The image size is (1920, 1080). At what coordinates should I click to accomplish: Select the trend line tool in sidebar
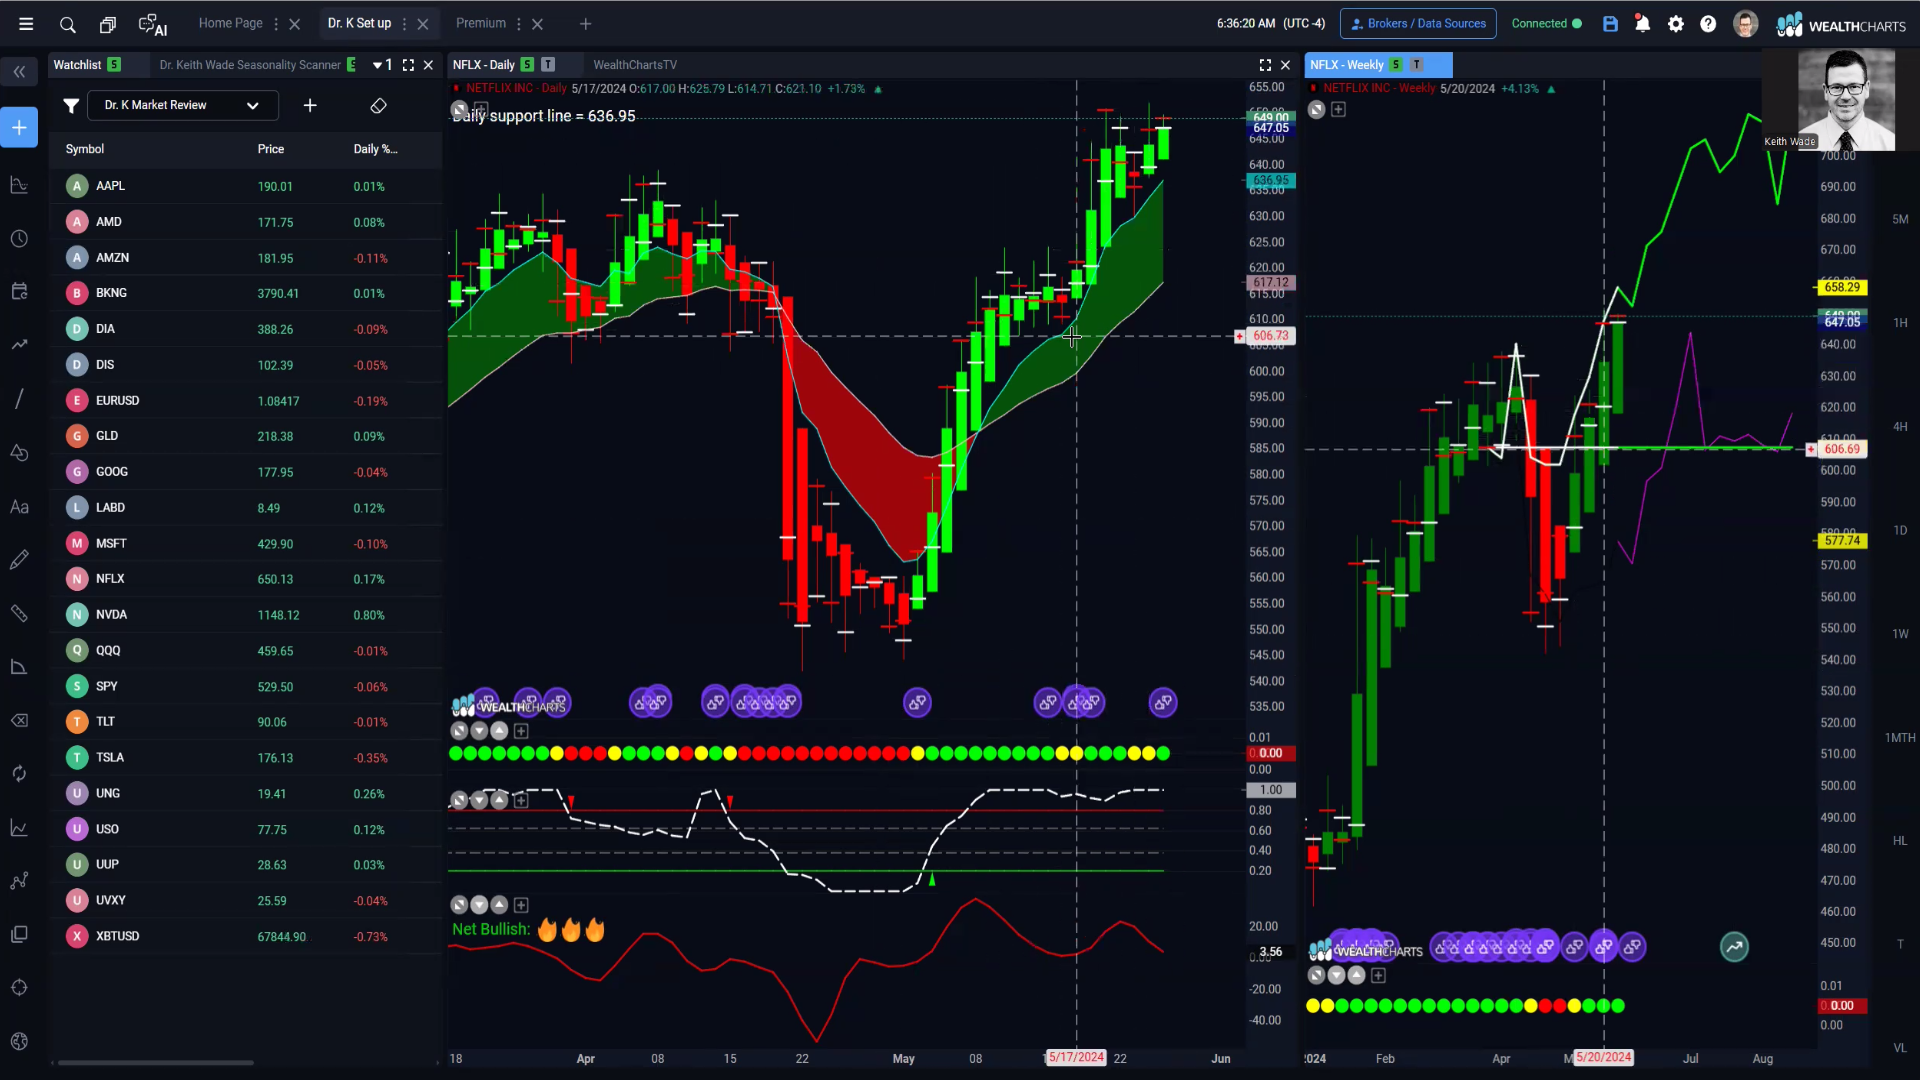[19, 399]
